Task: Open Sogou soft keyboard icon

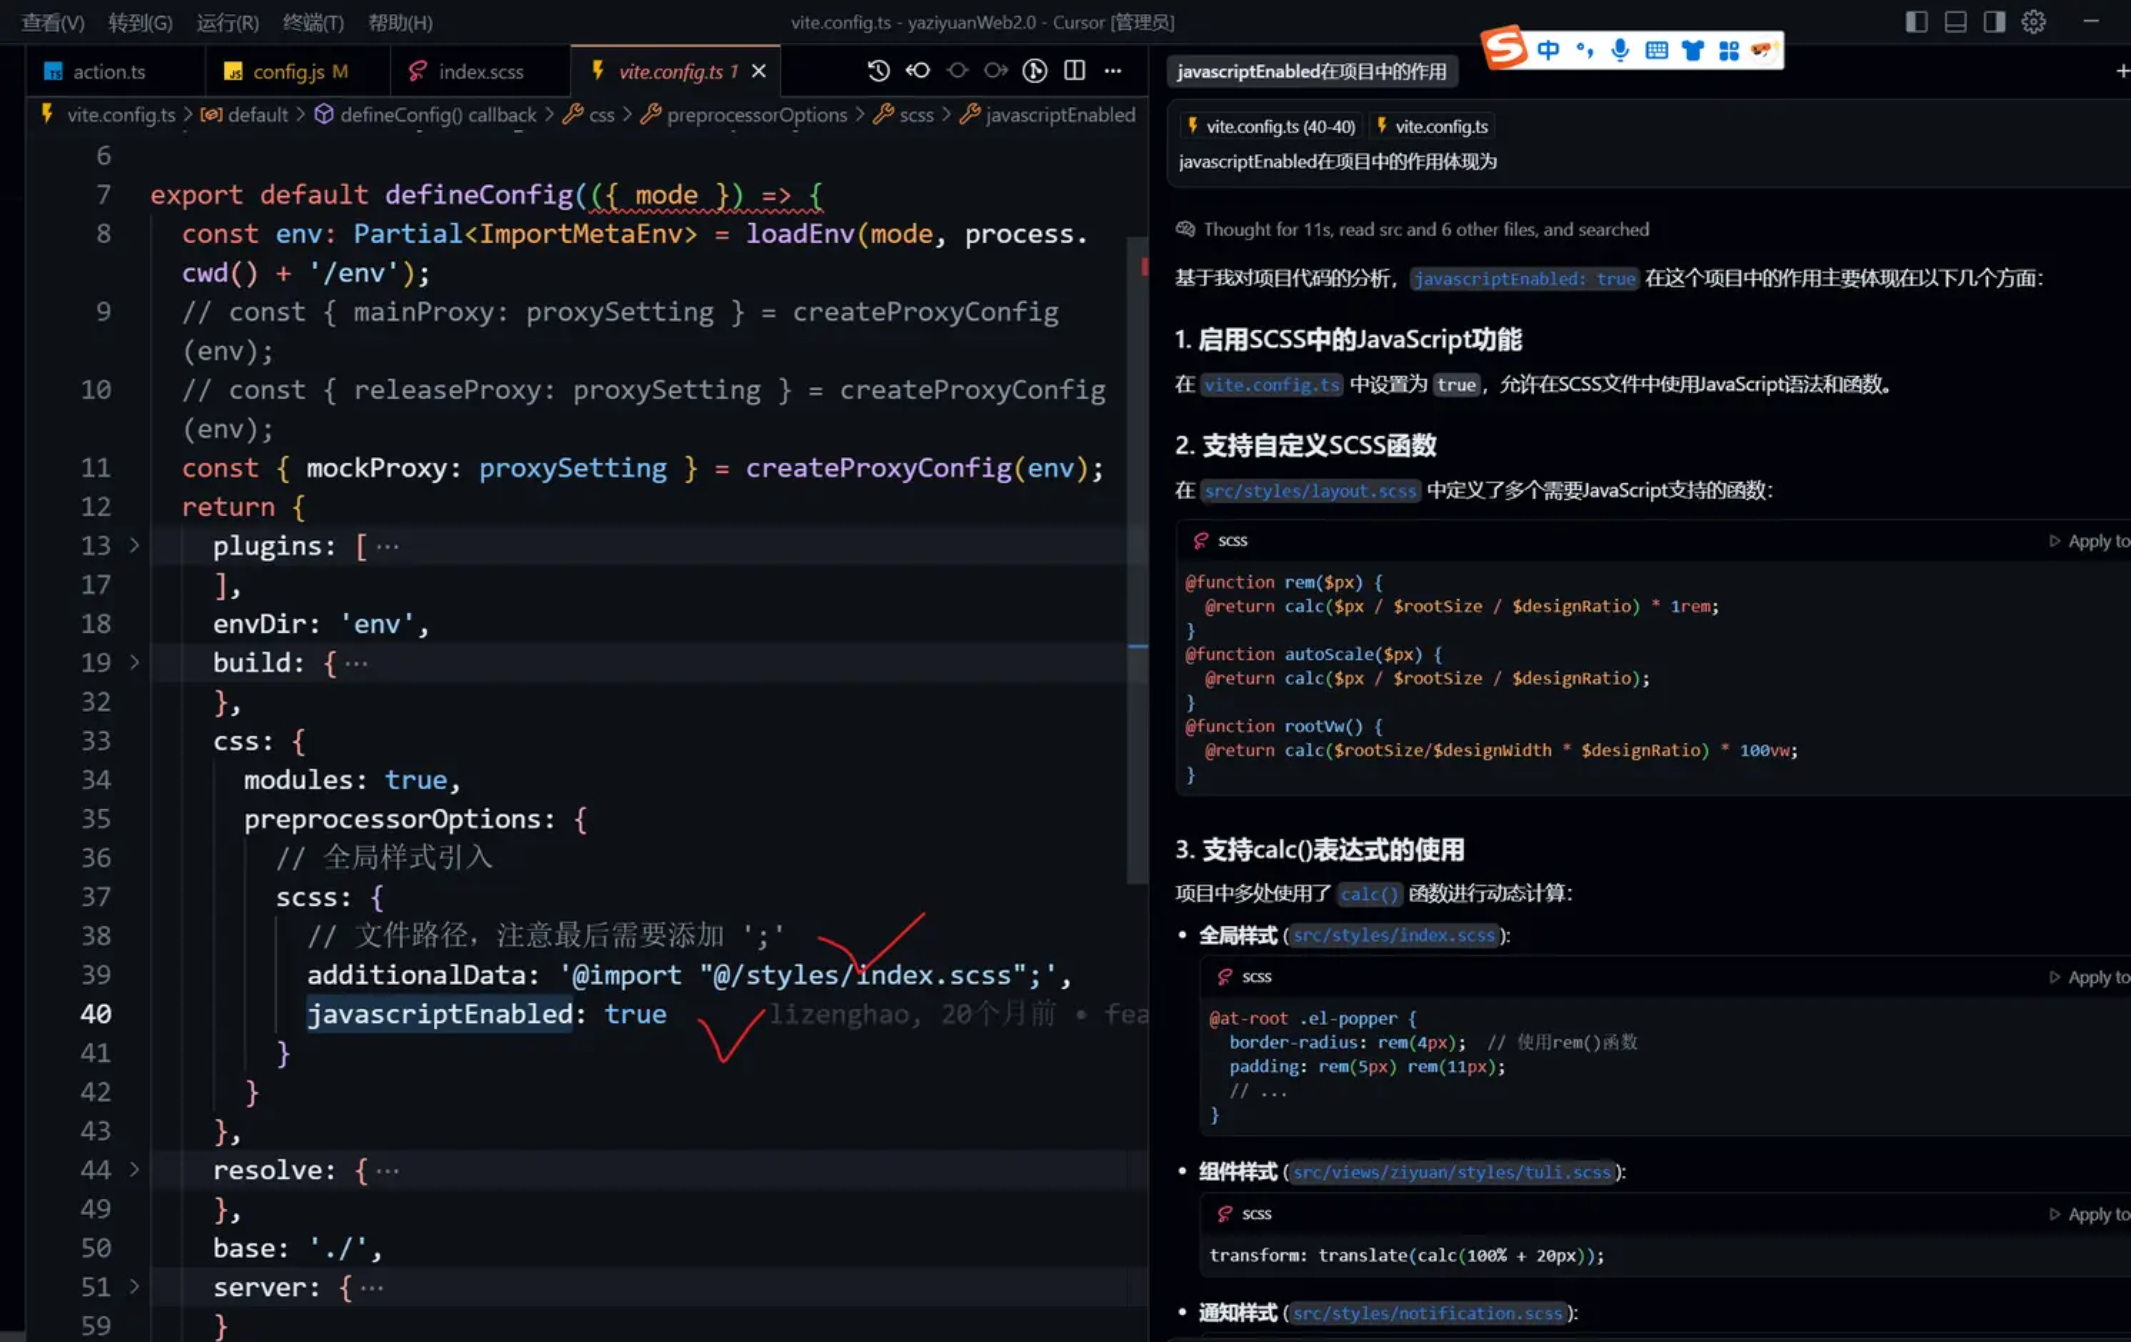Action: click(x=1656, y=50)
